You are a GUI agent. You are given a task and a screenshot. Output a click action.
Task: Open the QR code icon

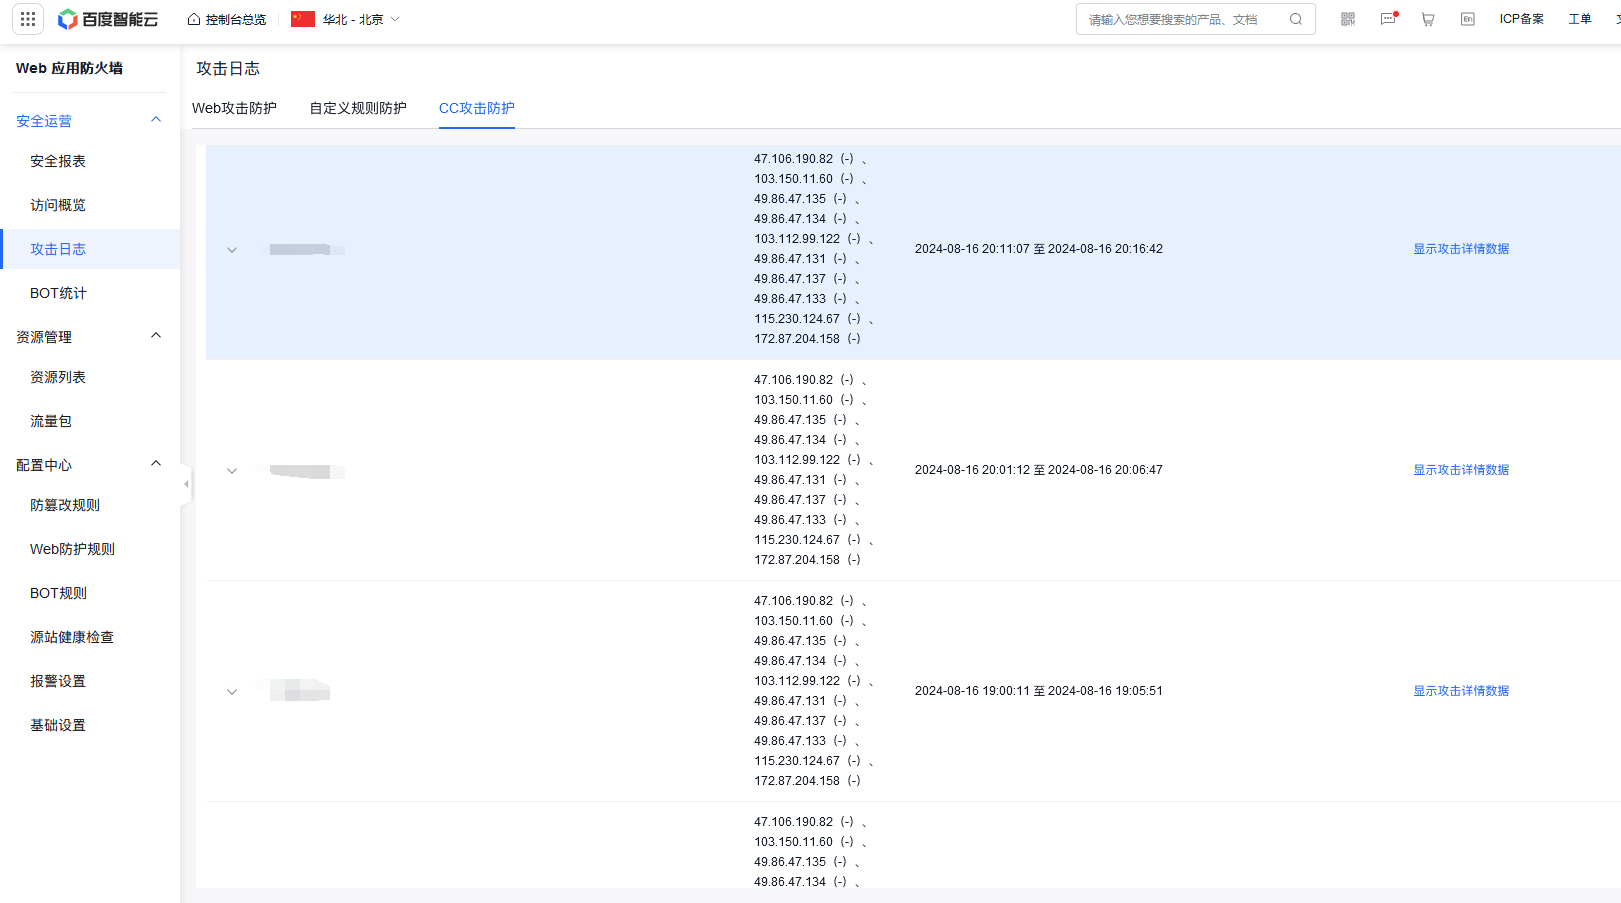point(1348,19)
